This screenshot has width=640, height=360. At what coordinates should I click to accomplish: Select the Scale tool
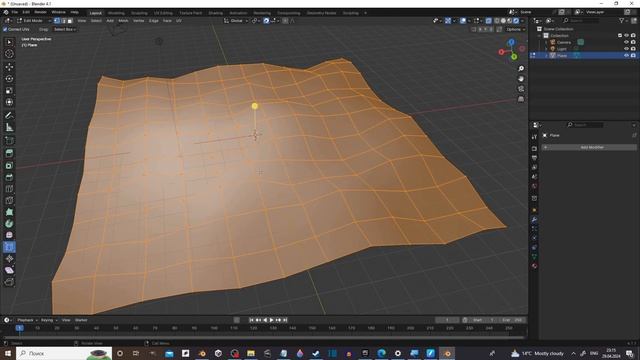click(x=9, y=90)
